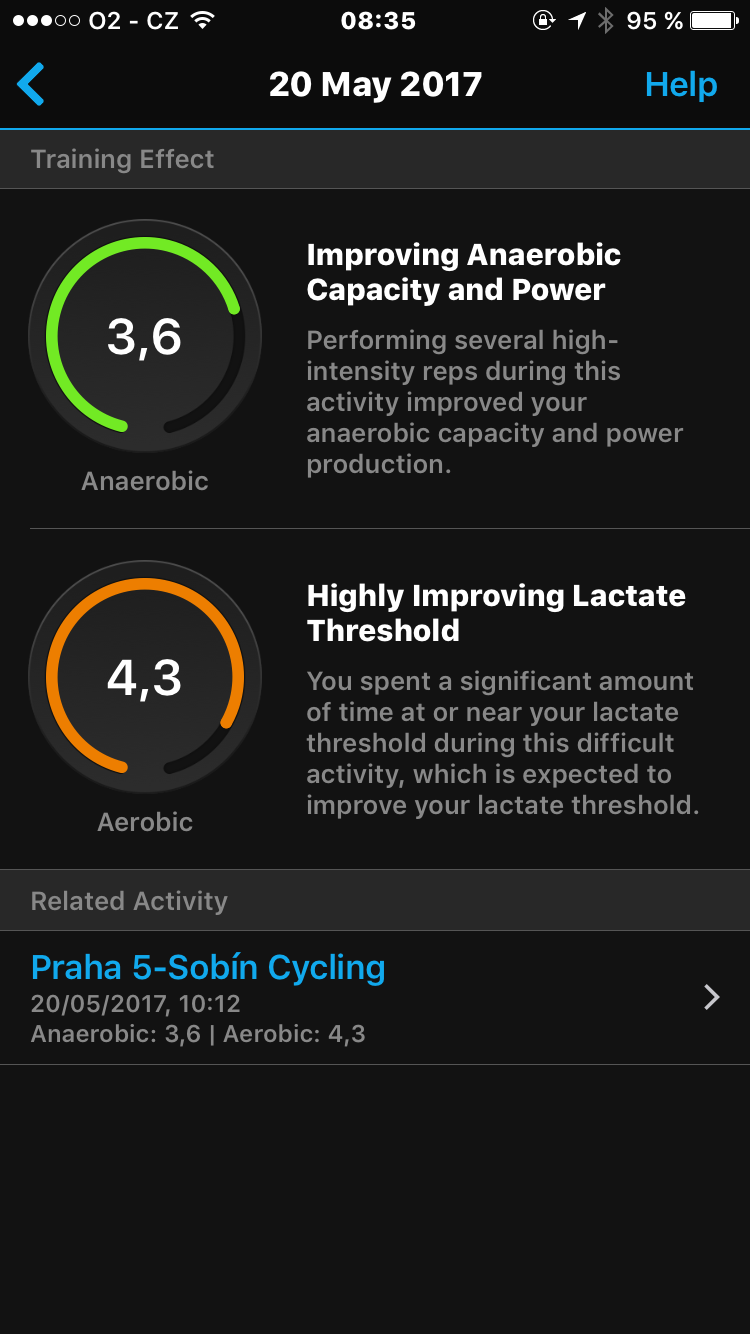Open the Help page
This screenshot has width=750, height=1334.
[680, 85]
